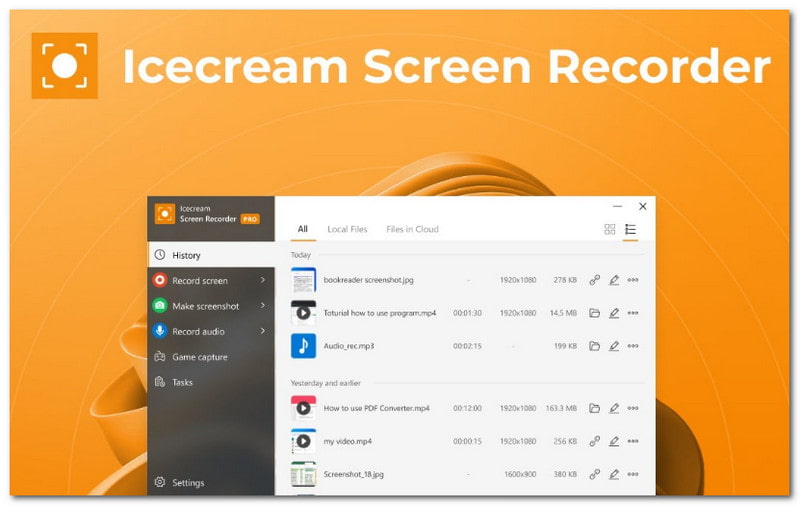This screenshot has height=506, width=800.
Task: Switch to the Local Files tab
Action: [x=347, y=229]
